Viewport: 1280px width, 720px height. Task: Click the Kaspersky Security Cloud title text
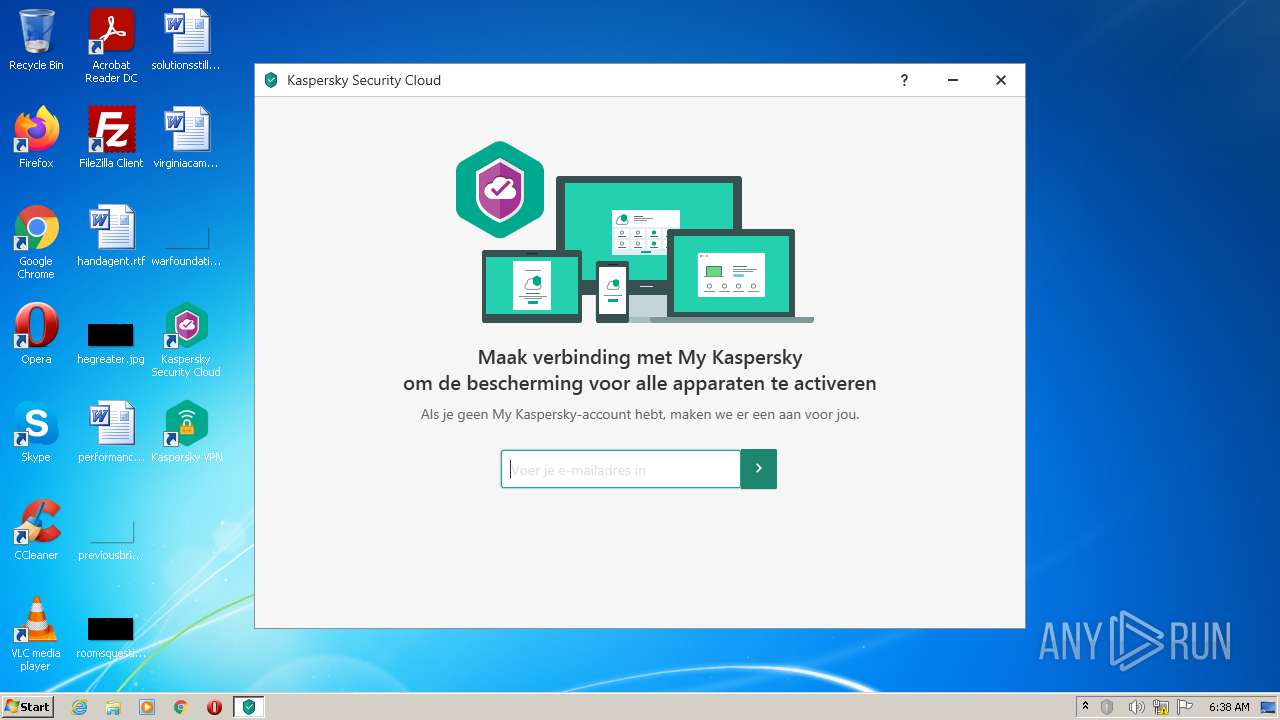pos(364,80)
